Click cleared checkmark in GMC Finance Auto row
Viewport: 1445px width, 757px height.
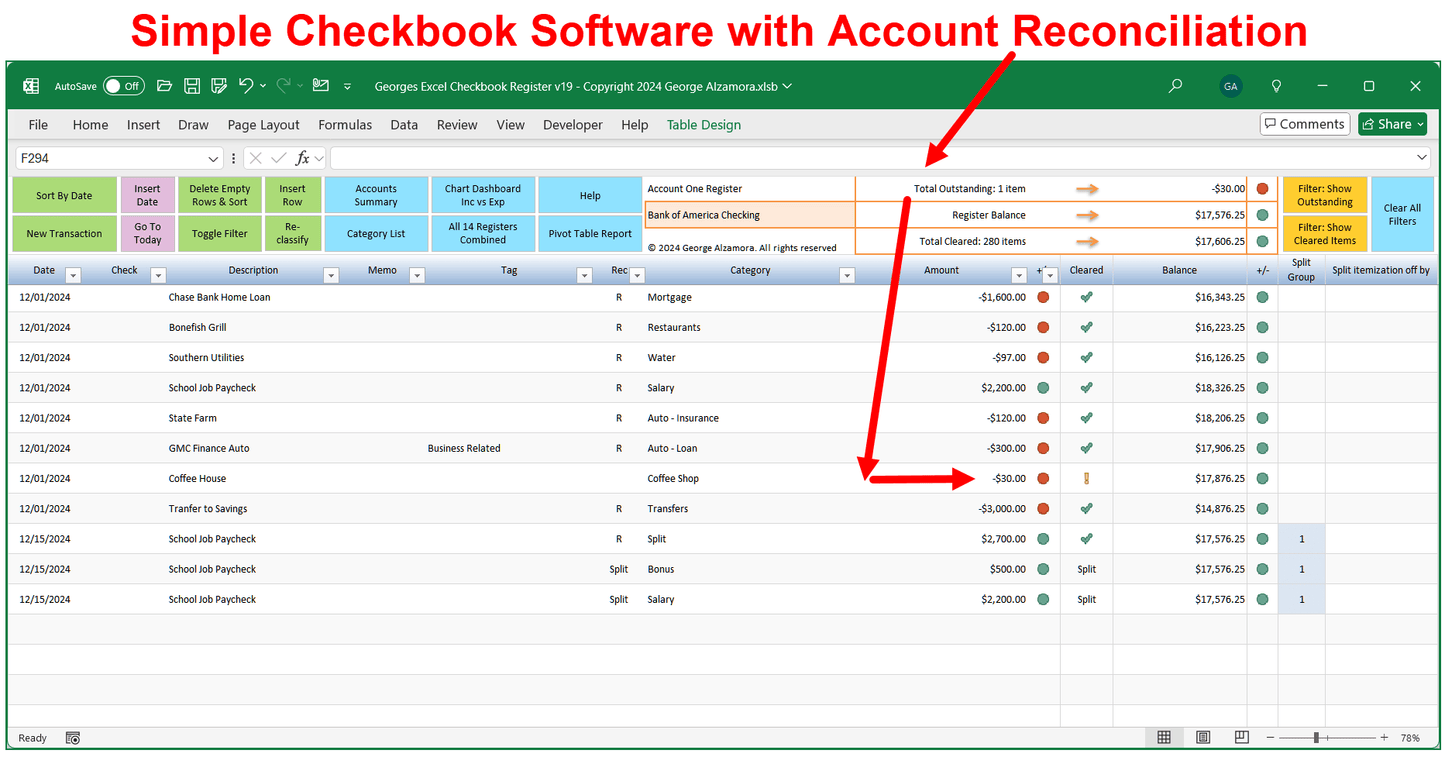1086,448
